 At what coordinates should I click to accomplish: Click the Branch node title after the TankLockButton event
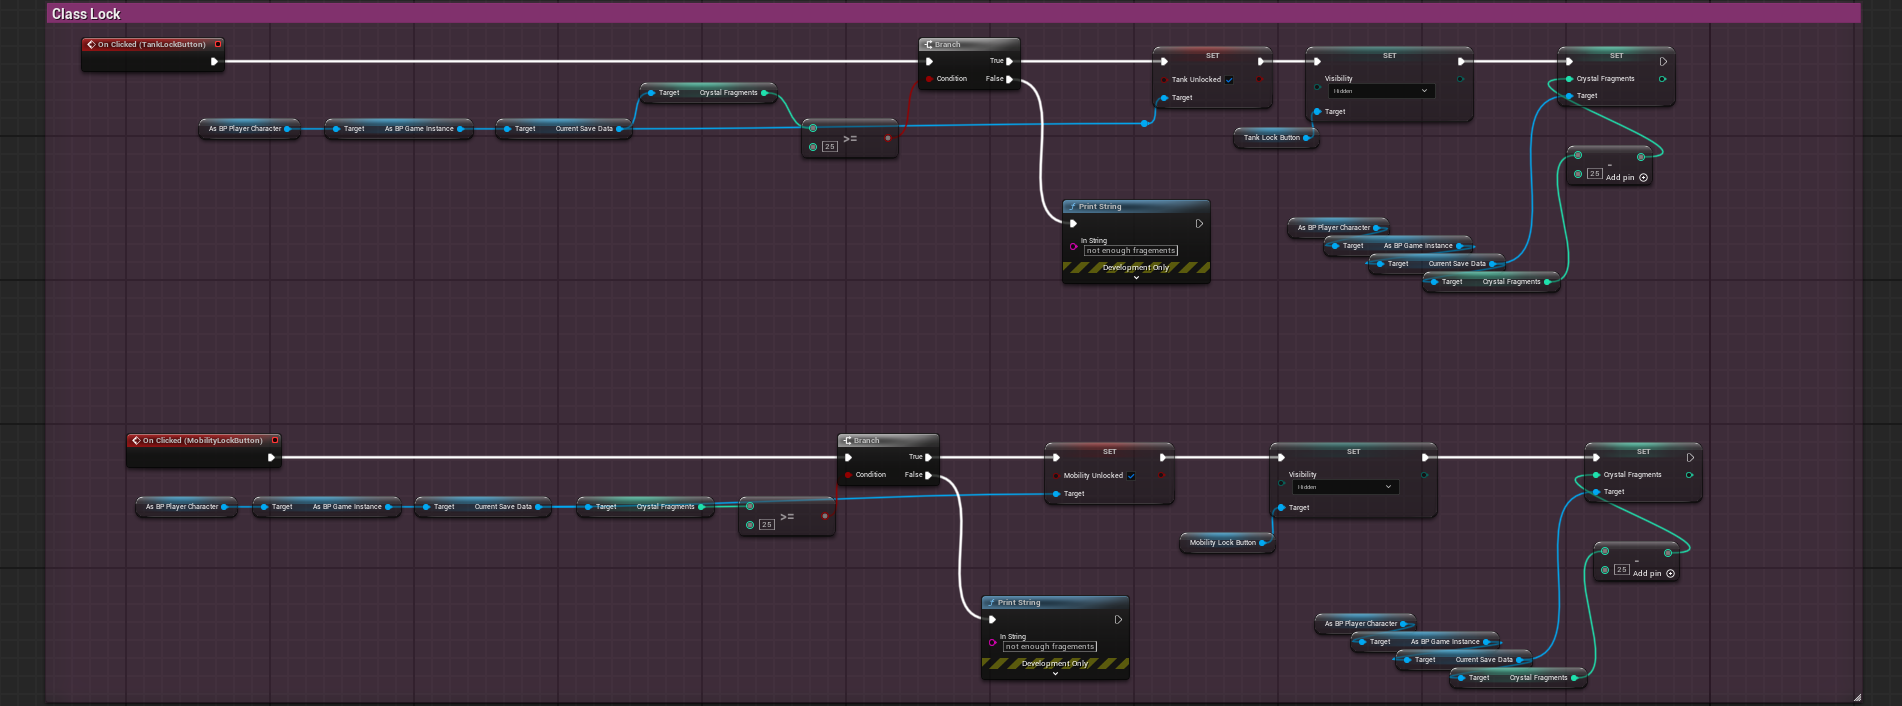tap(948, 45)
